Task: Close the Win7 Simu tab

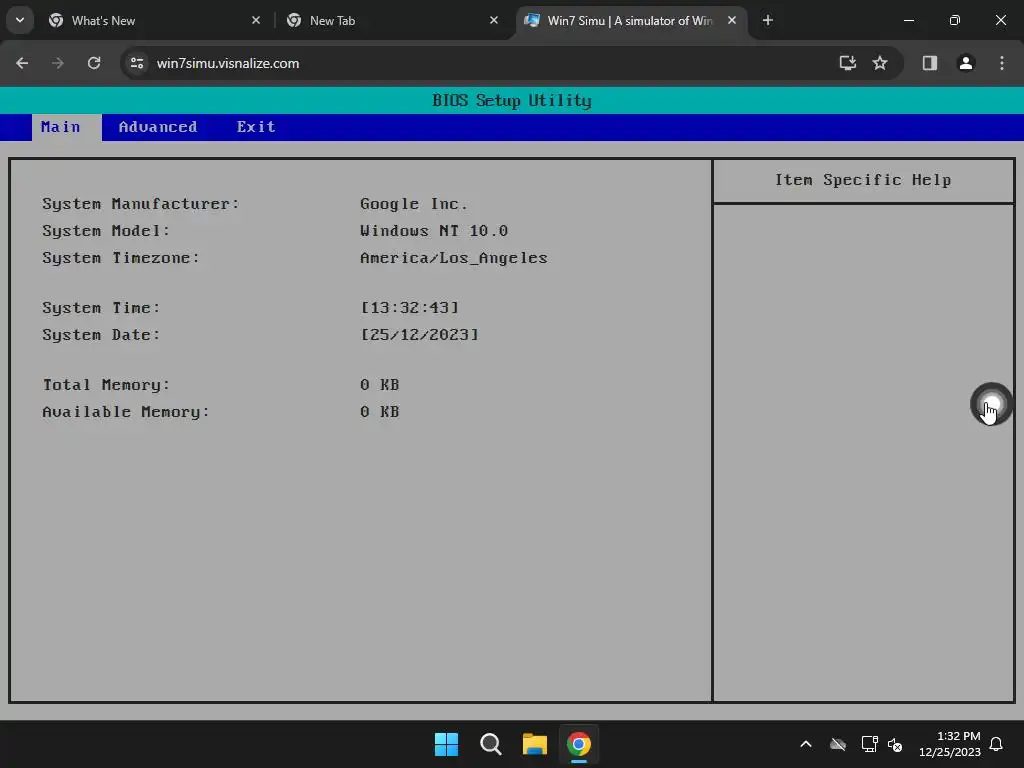Action: click(x=732, y=20)
